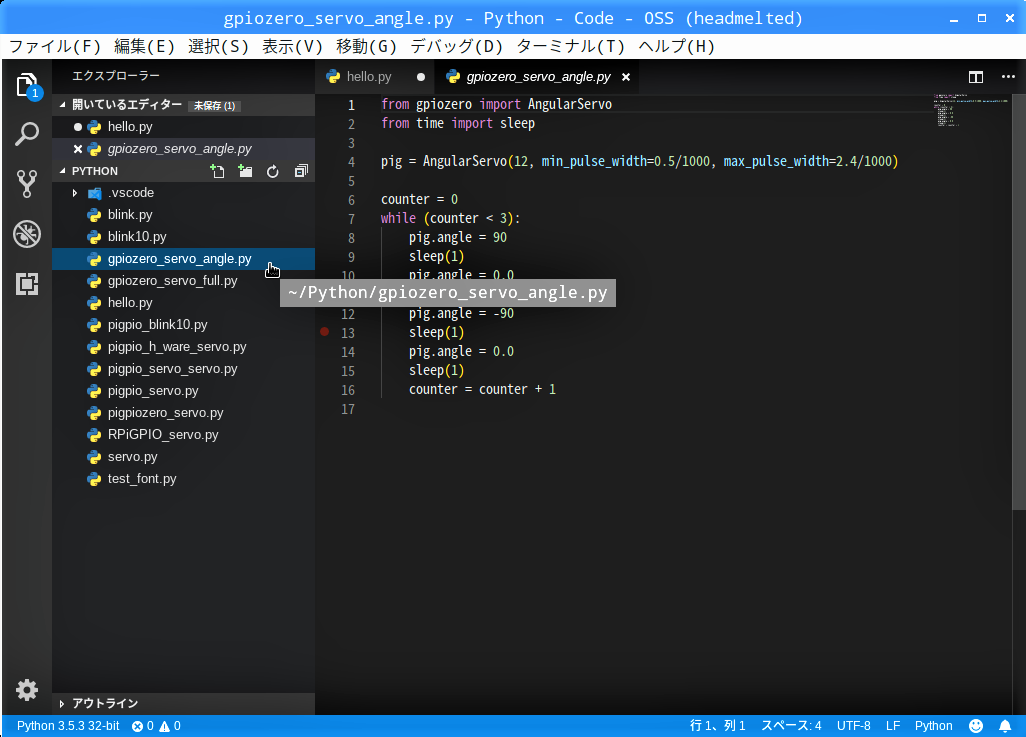Open the Go menu
Screen dimensions: 1026x737
point(366,46)
